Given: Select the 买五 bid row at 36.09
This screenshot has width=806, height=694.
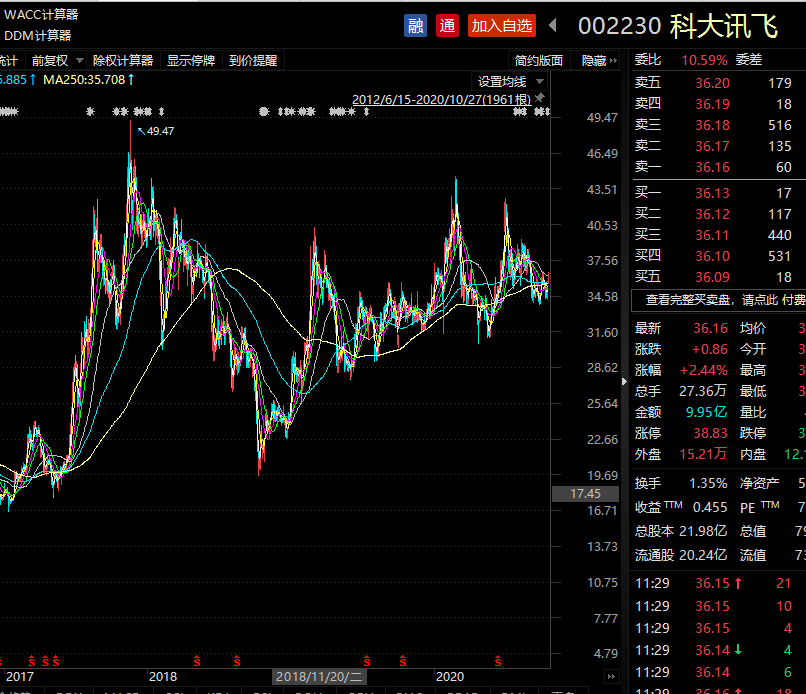Looking at the screenshot, I should point(719,277).
